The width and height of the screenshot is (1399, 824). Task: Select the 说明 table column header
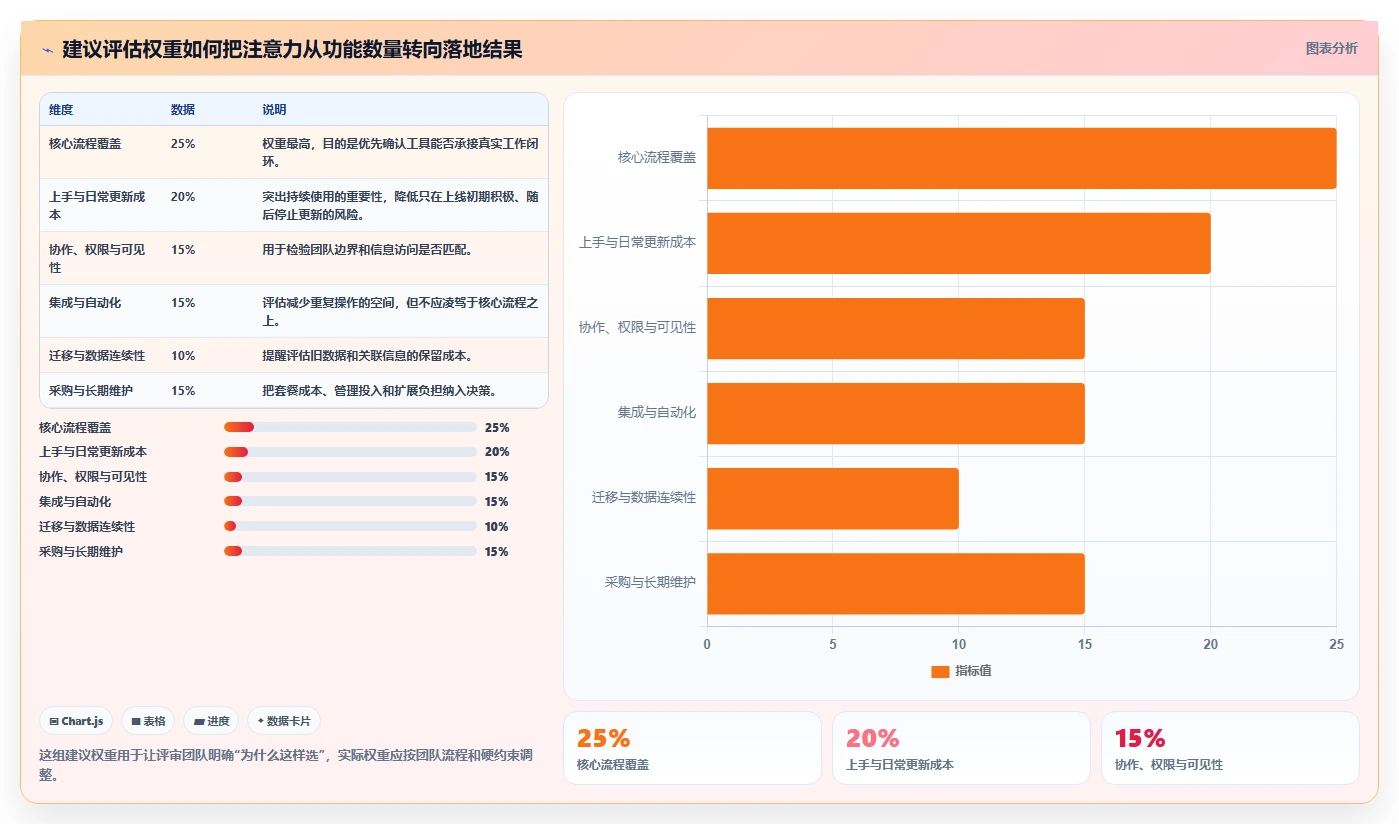point(274,110)
